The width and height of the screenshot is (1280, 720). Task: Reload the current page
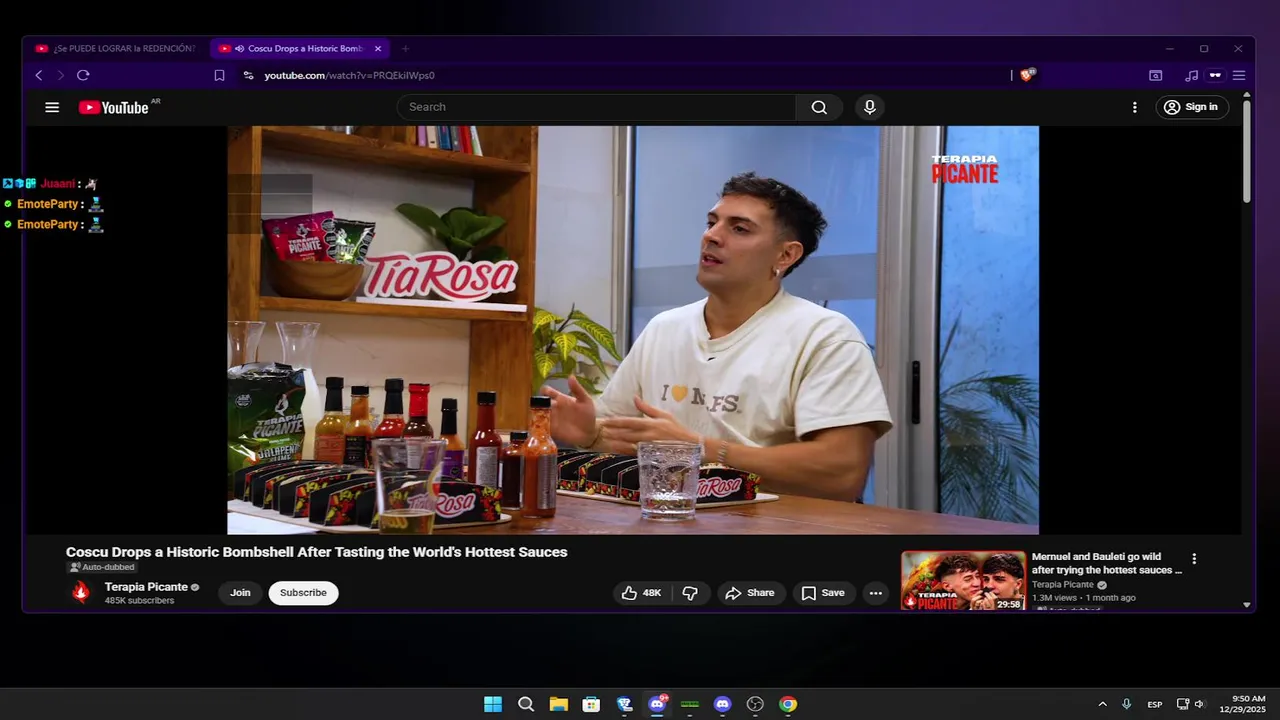83,75
